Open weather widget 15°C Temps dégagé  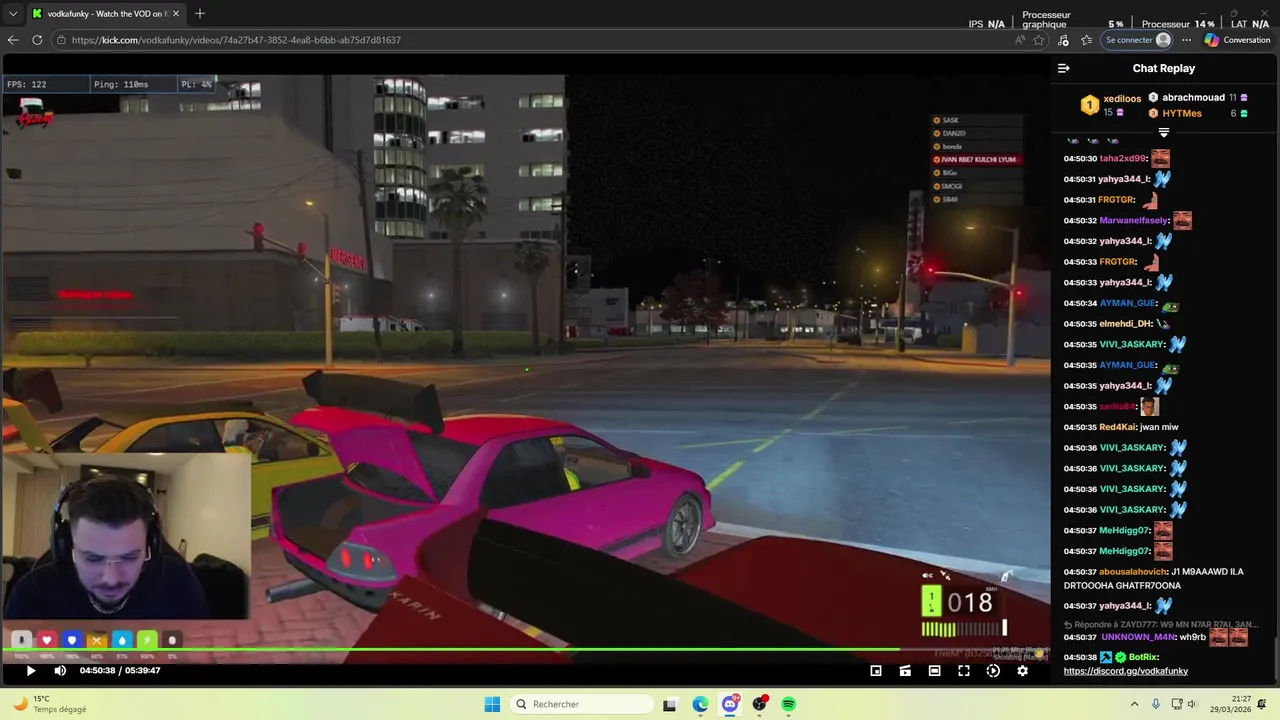pos(49,704)
